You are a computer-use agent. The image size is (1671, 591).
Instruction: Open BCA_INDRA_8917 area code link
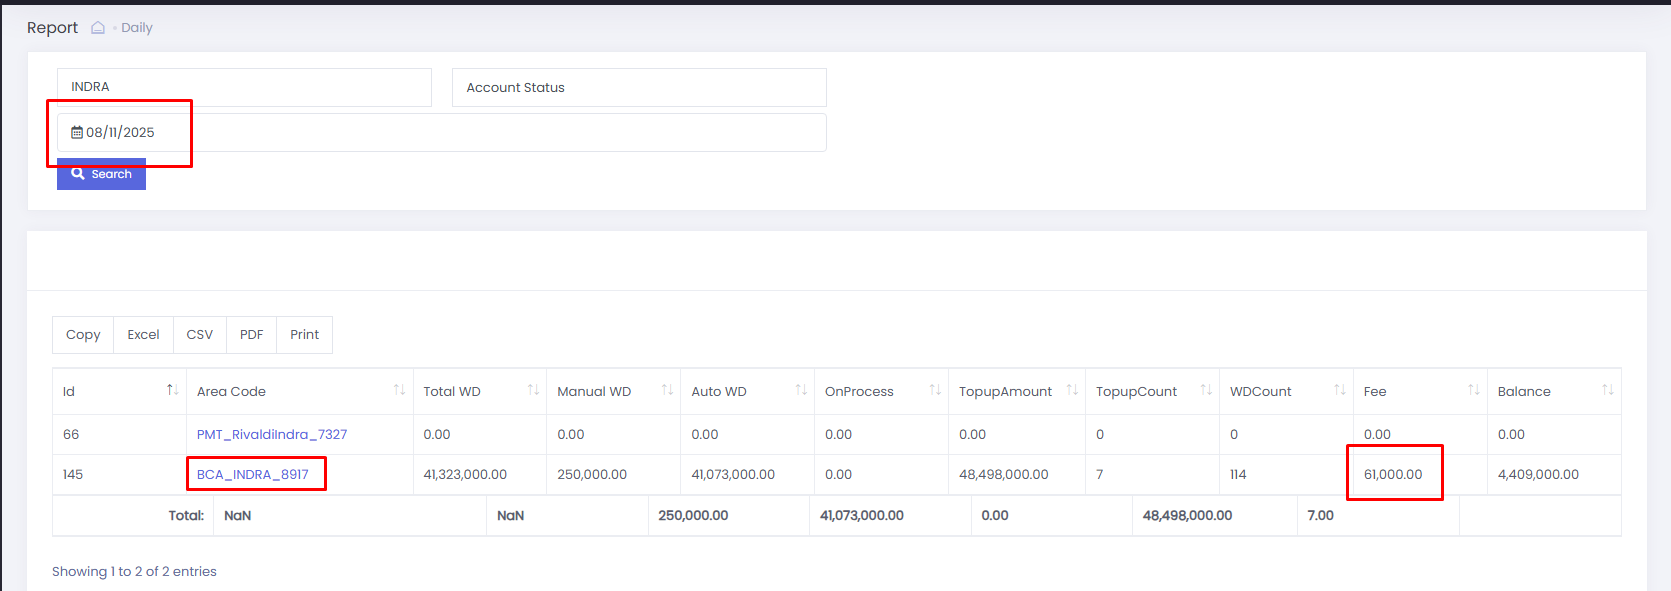click(x=253, y=474)
